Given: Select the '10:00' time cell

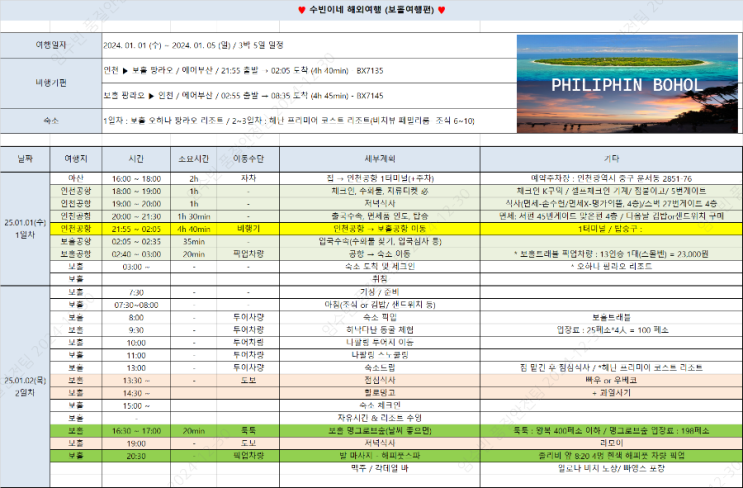Looking at the screenshot, I should pos(136,343).
